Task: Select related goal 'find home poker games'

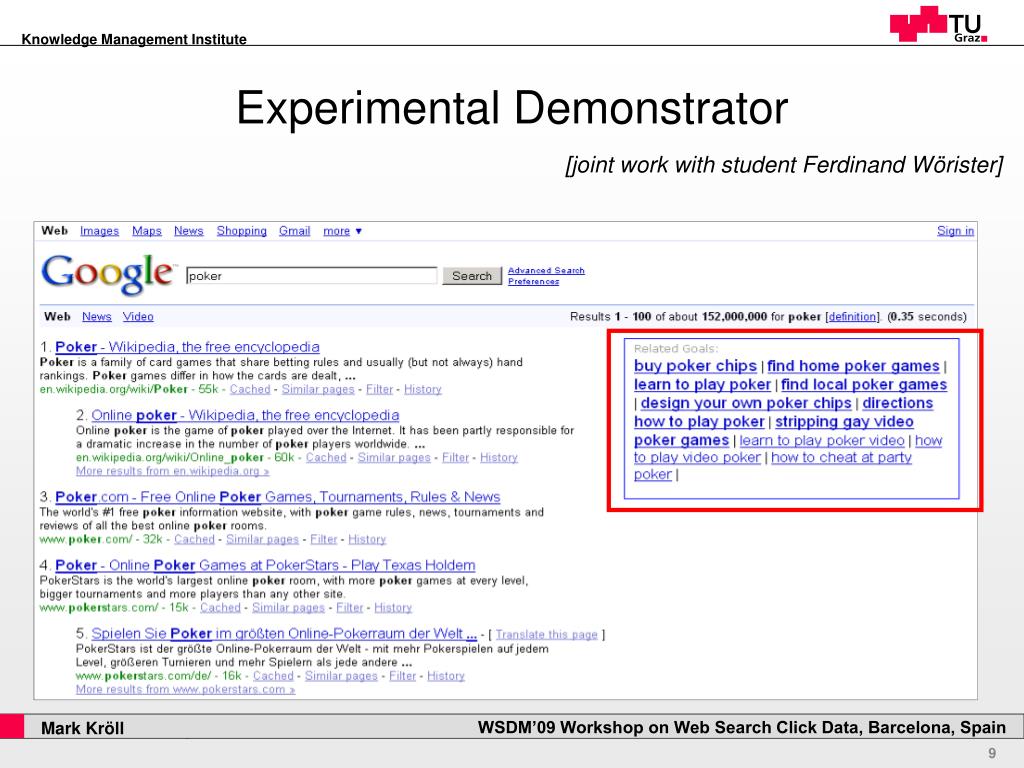Action: [853, 366]
